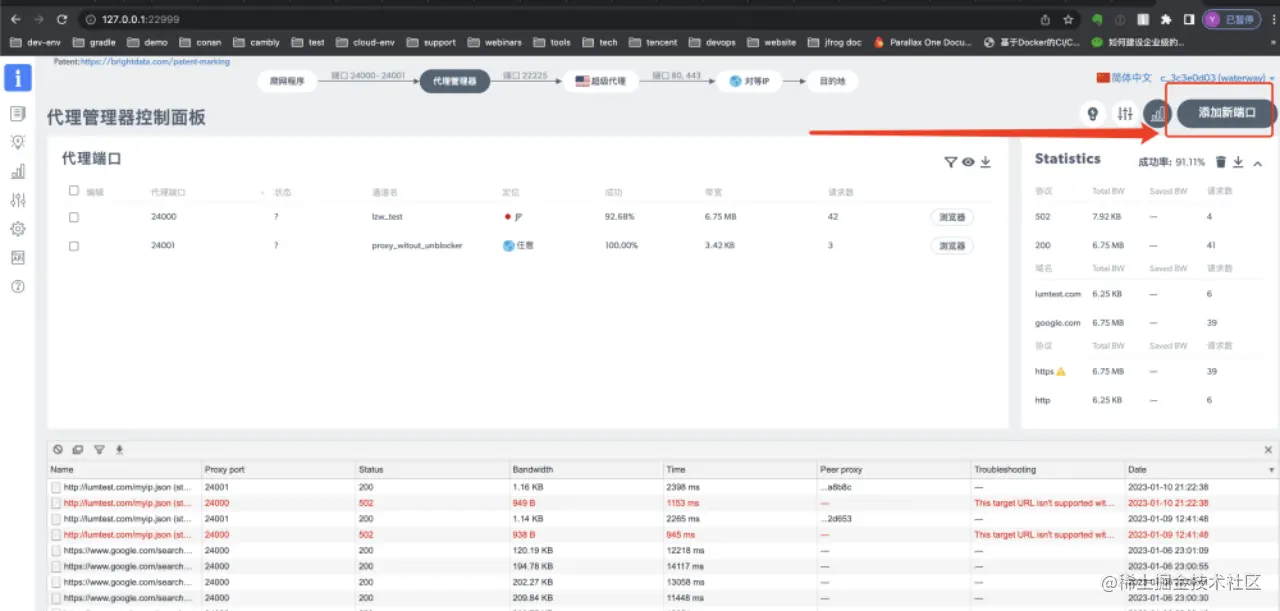This screenshot has height=611, width=1280.
Task: Select log entry with bandwidth 1.16 KB
Action: coord(663,486)
